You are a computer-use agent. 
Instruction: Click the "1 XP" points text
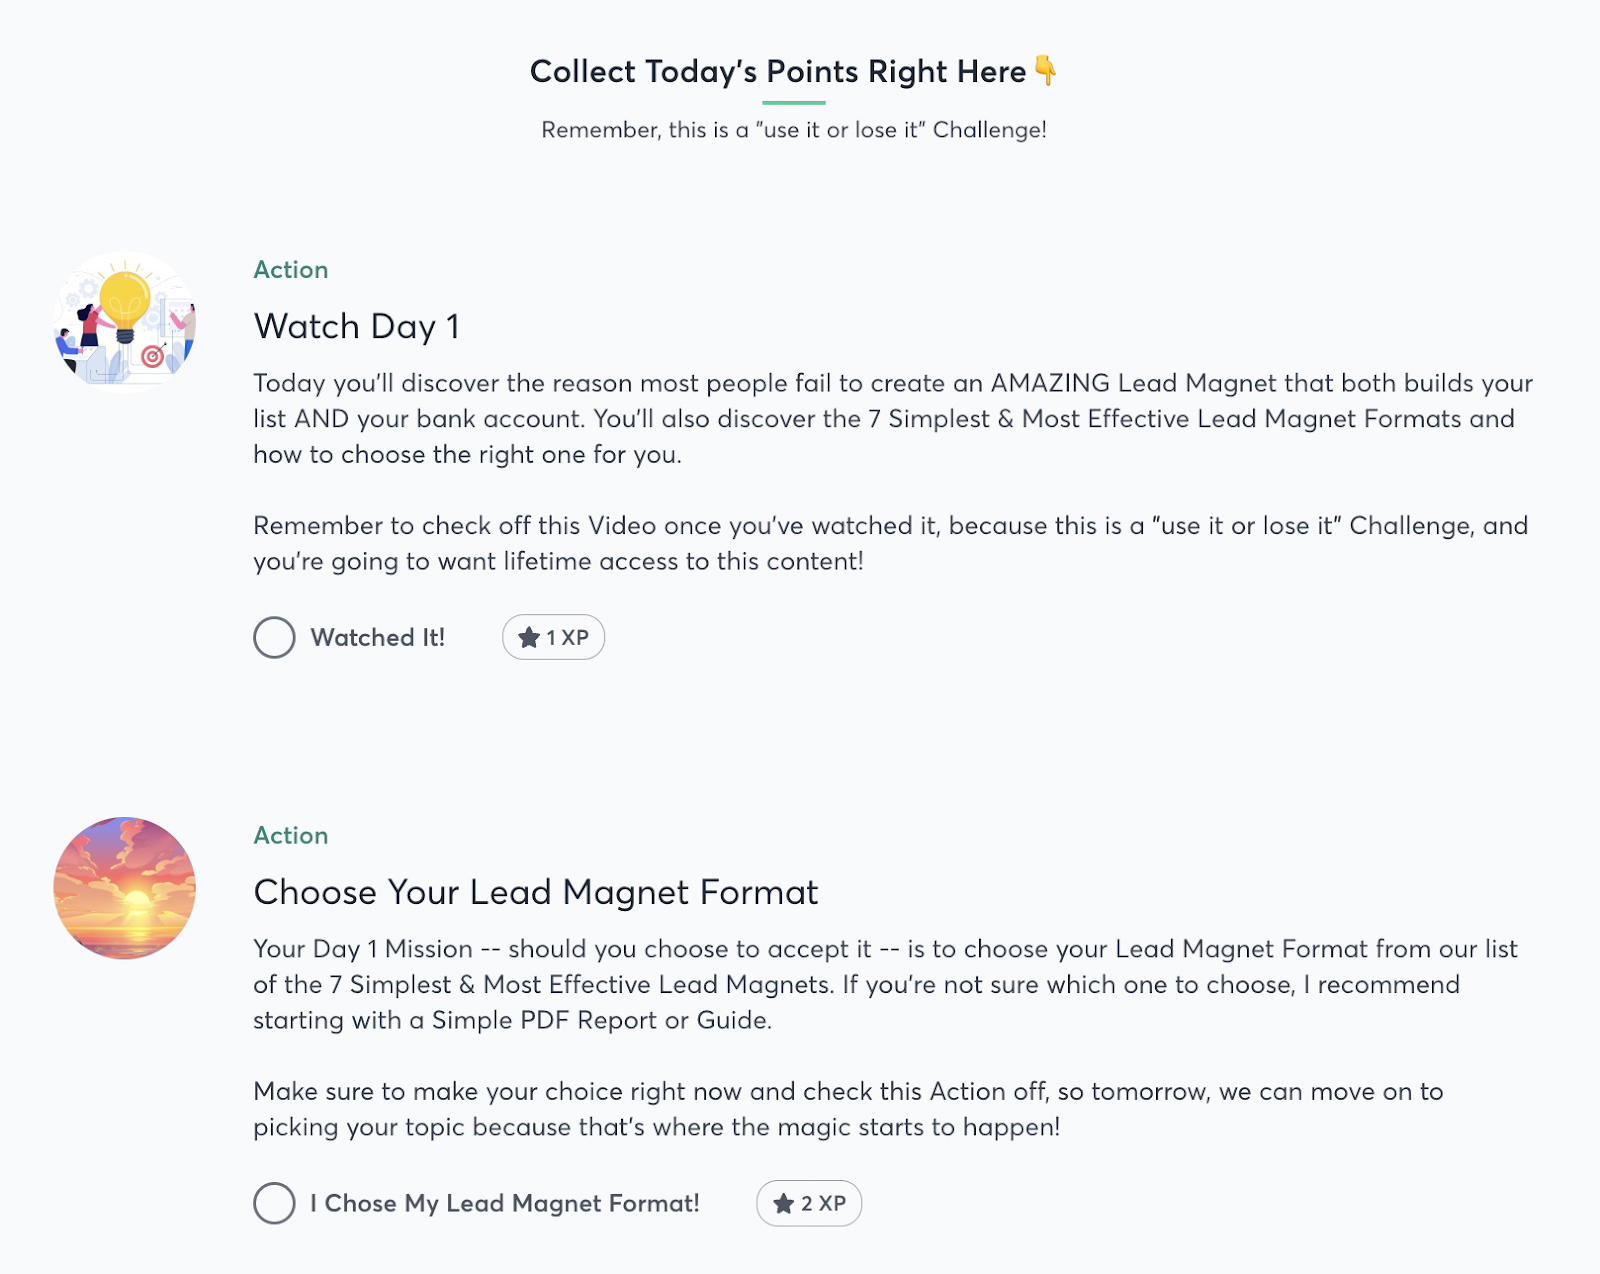point(567,638)
